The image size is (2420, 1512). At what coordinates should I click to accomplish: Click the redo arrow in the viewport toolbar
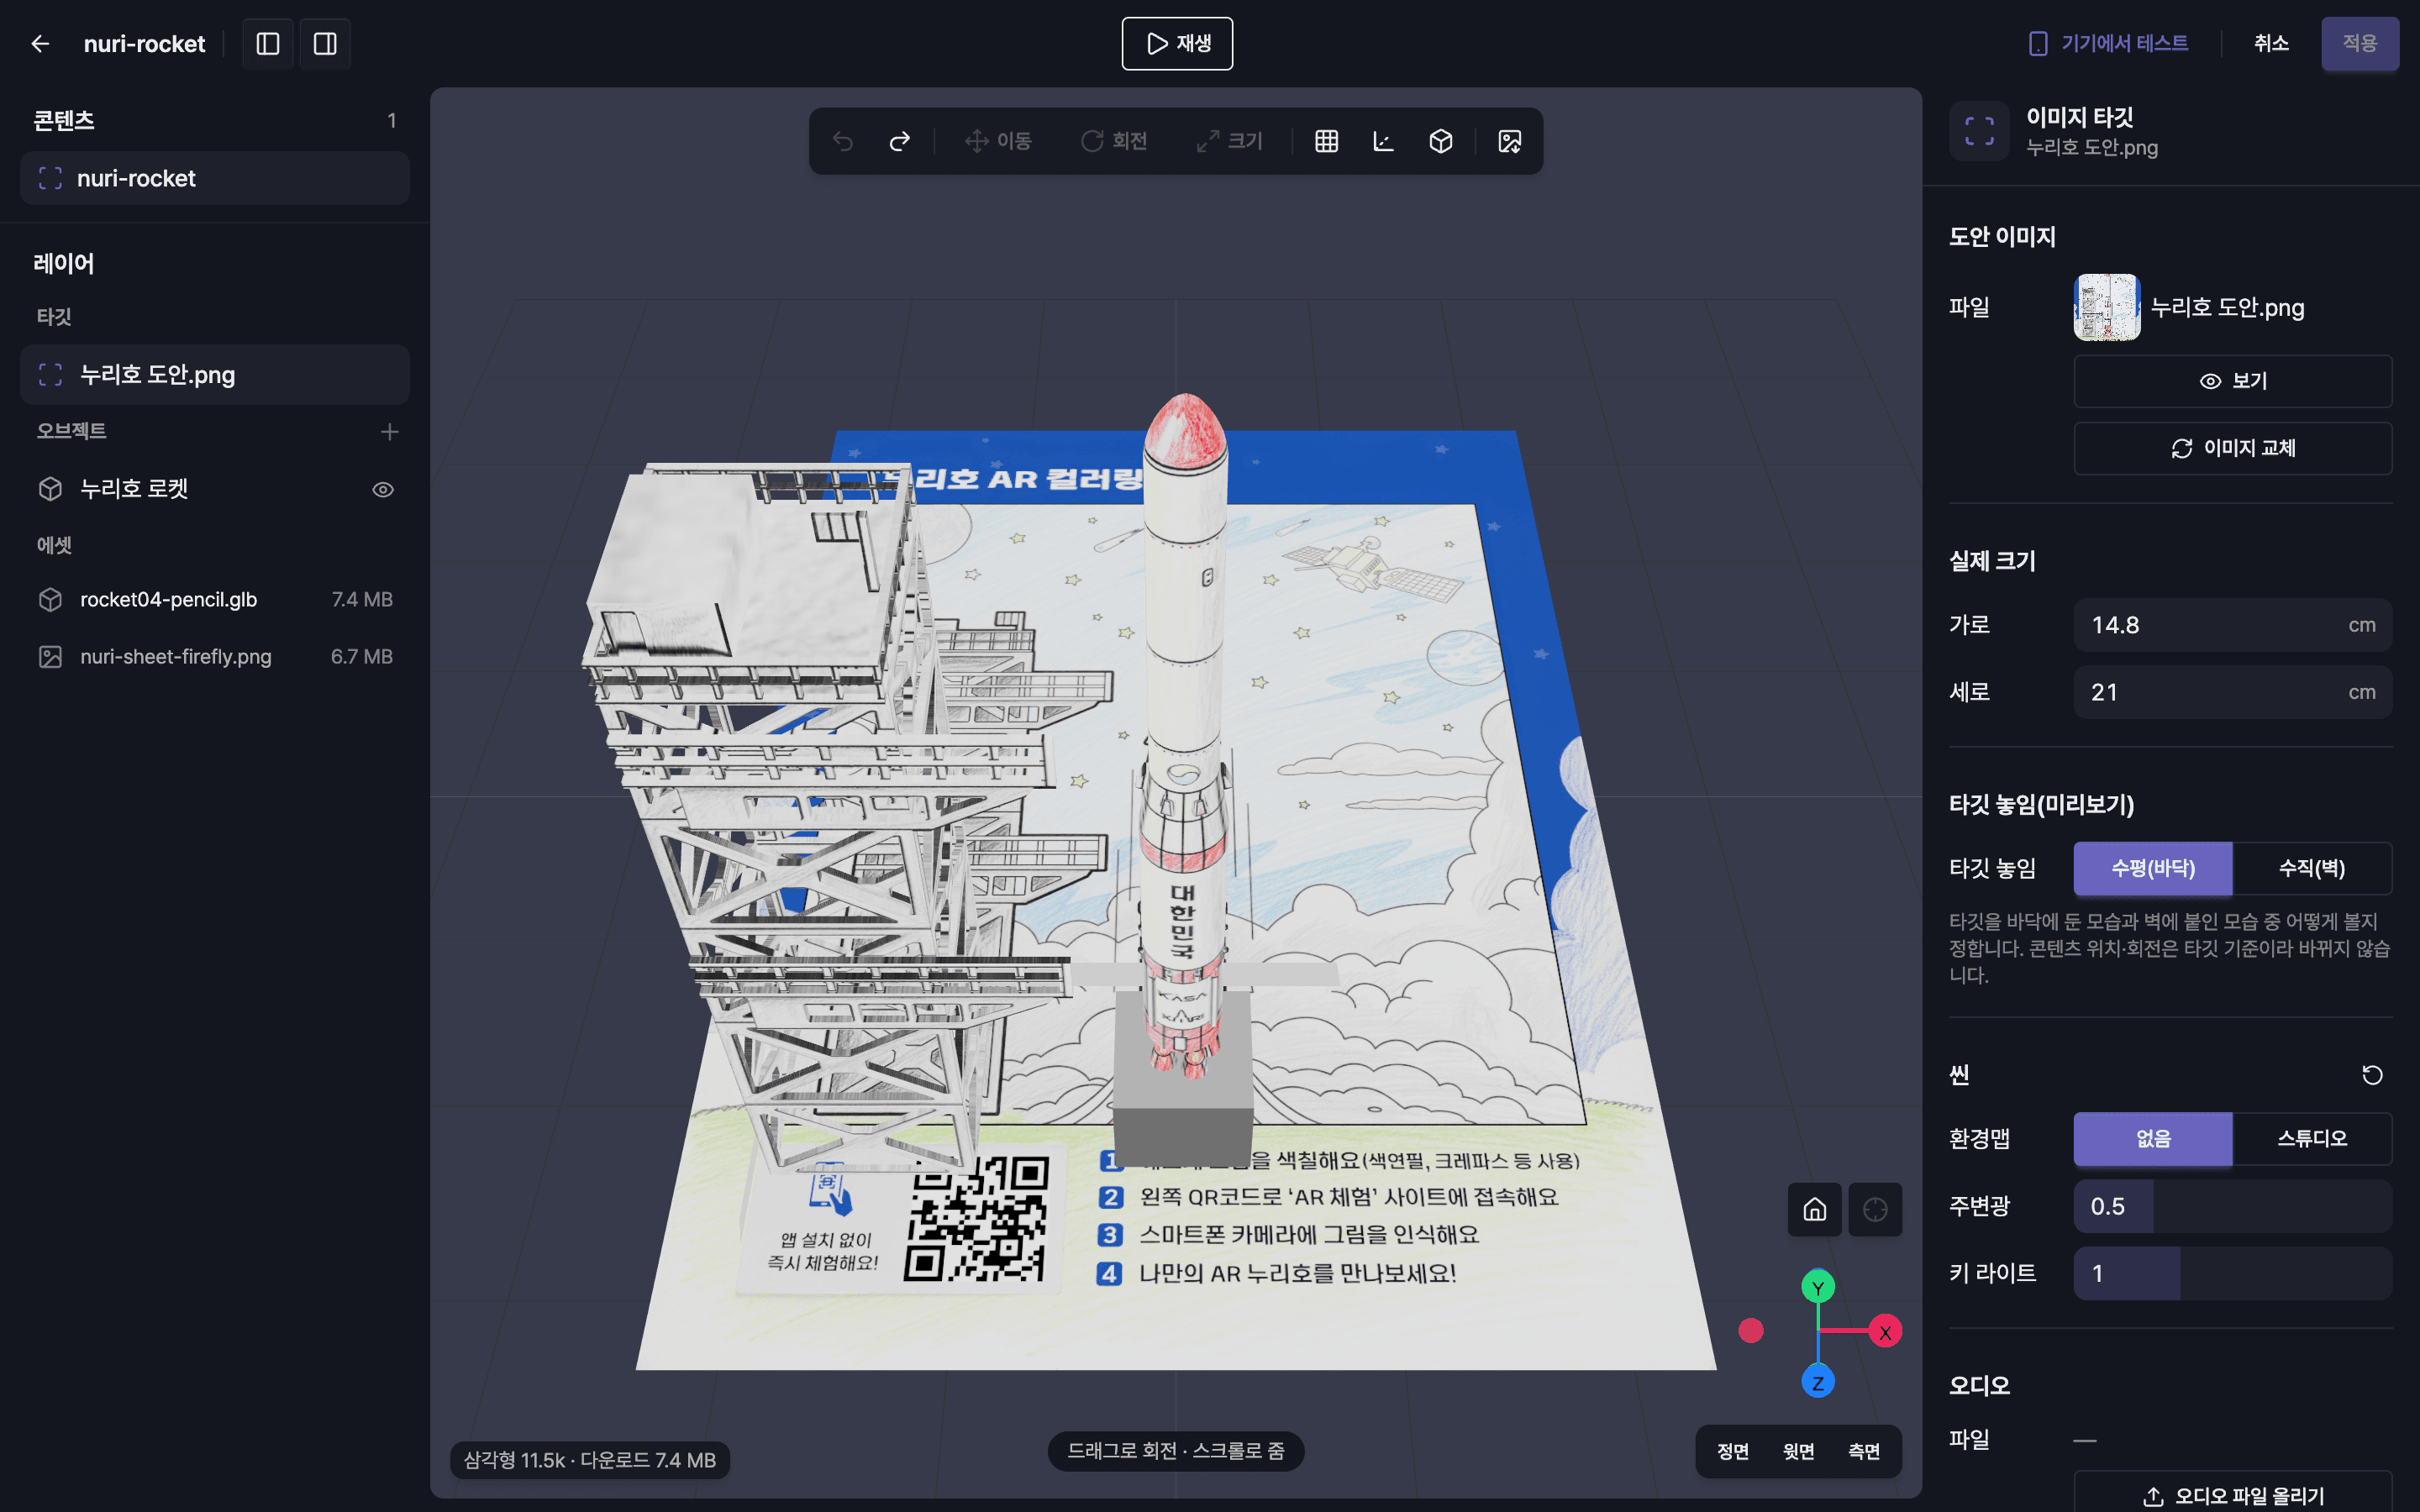pos(900,141)
